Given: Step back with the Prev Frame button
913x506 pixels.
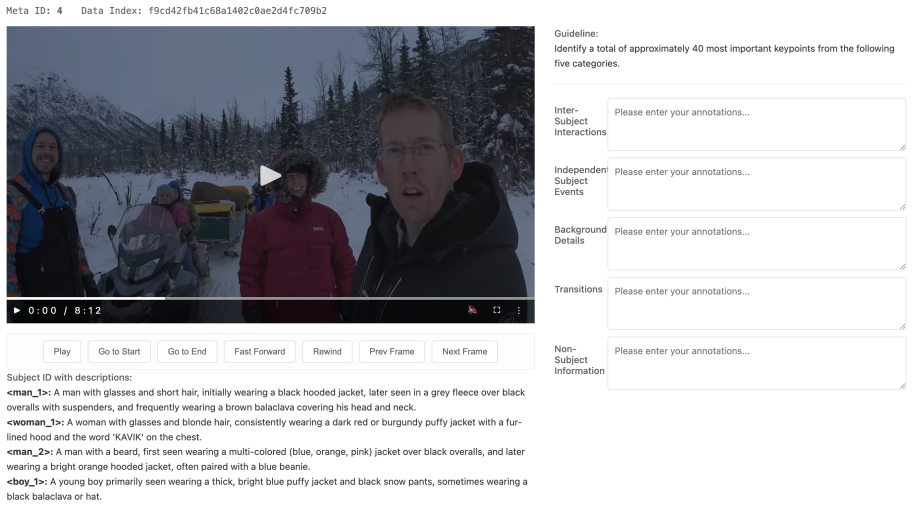Looking at the screenshot, I should [392, 352].
